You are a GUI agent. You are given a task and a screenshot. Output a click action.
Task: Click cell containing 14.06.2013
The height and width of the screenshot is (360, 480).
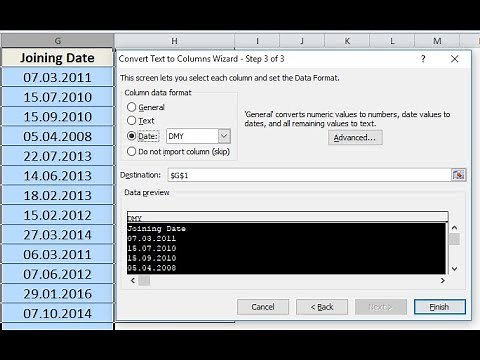pyautogui.click(x=57, y=176)
